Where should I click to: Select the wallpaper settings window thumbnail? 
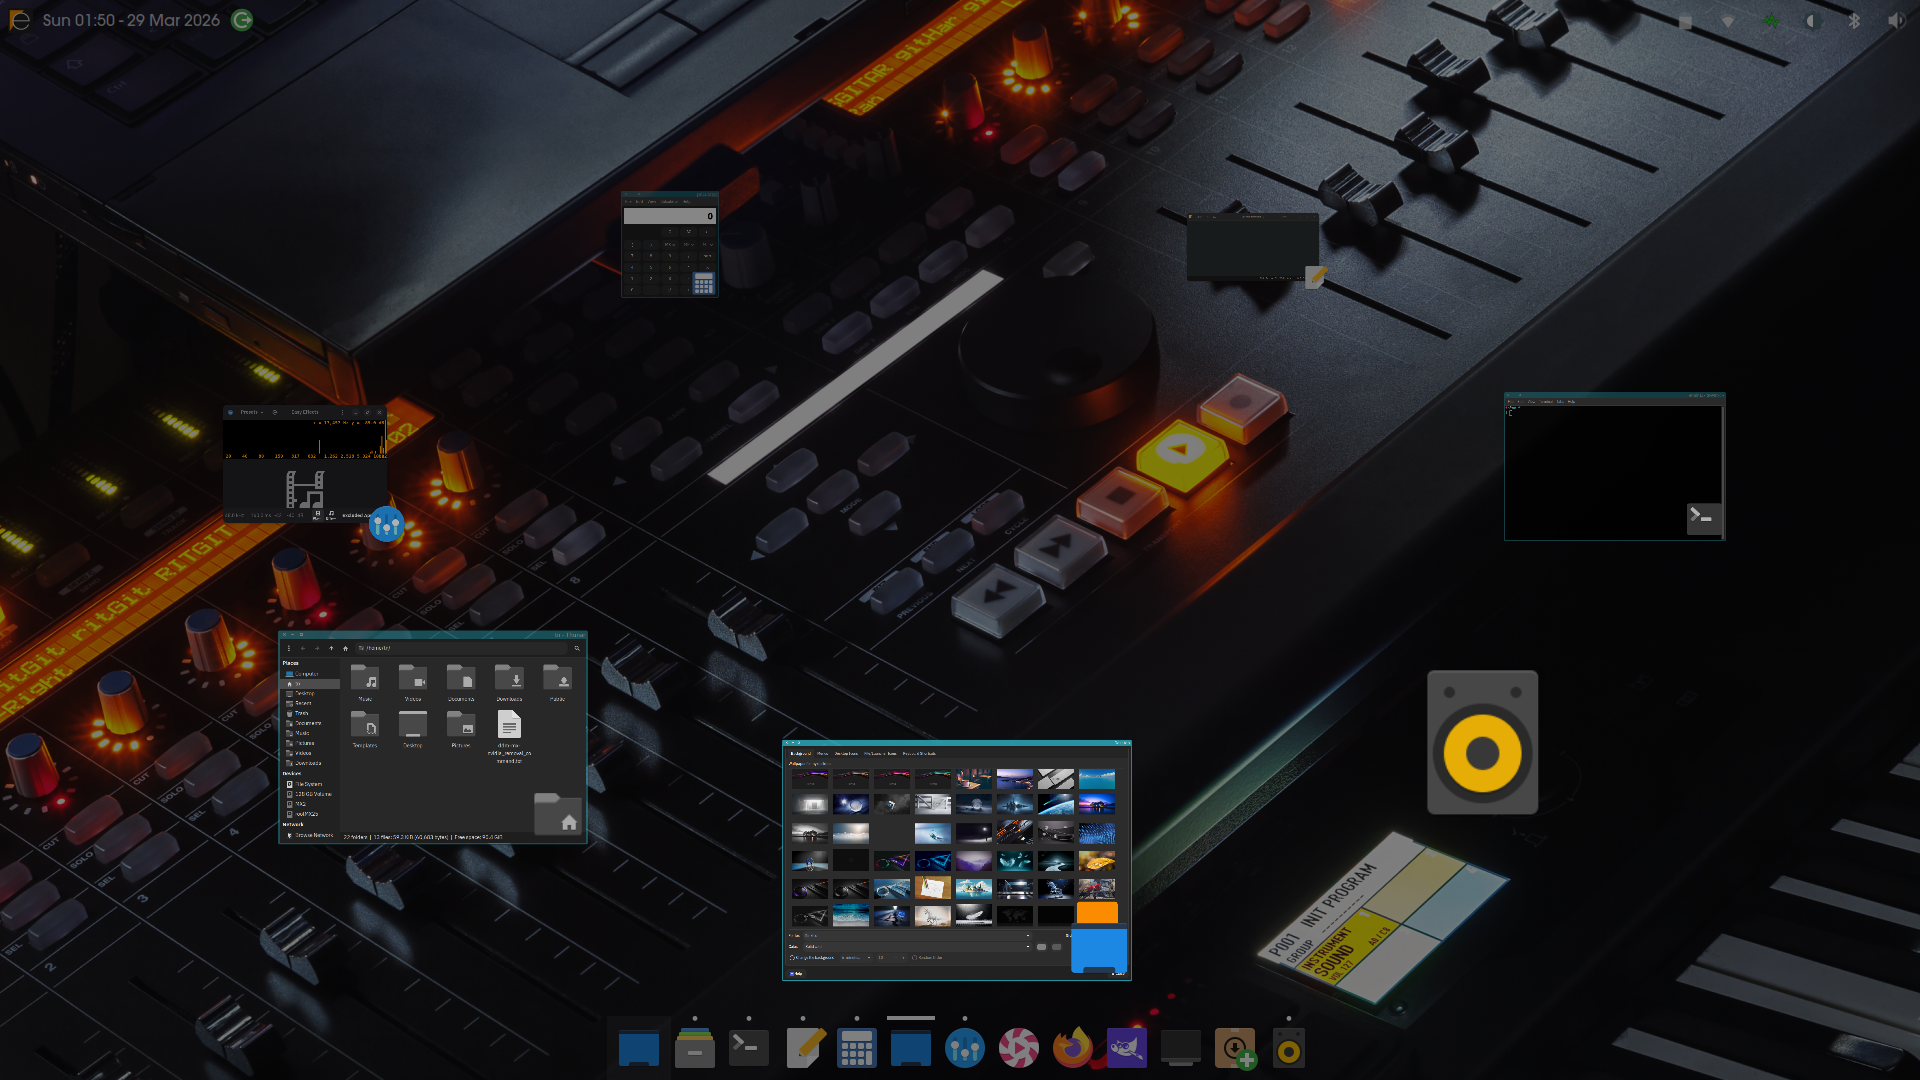pyautogui.click(x=956, y=860)
